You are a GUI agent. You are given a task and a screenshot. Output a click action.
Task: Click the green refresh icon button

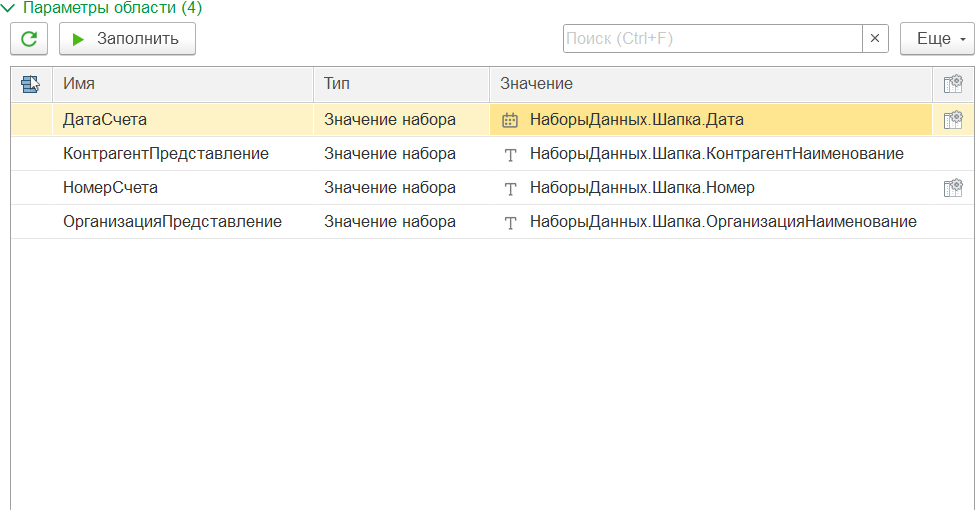pyautogui.click(x=29, y=39)
